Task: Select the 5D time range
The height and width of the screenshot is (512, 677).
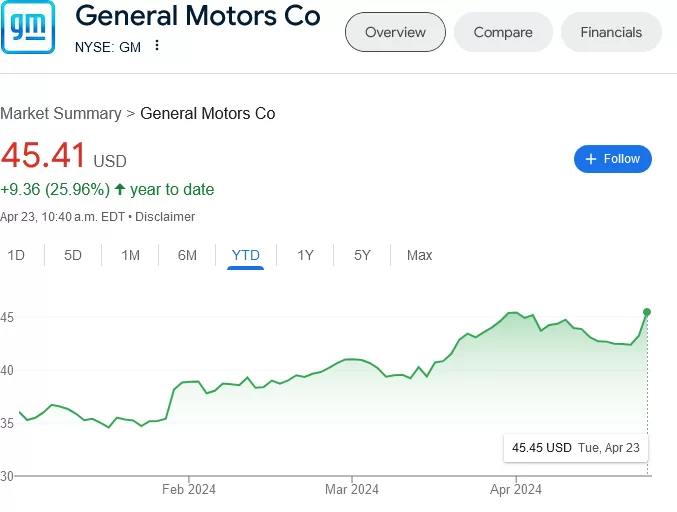Action: (x=73, y=255)
